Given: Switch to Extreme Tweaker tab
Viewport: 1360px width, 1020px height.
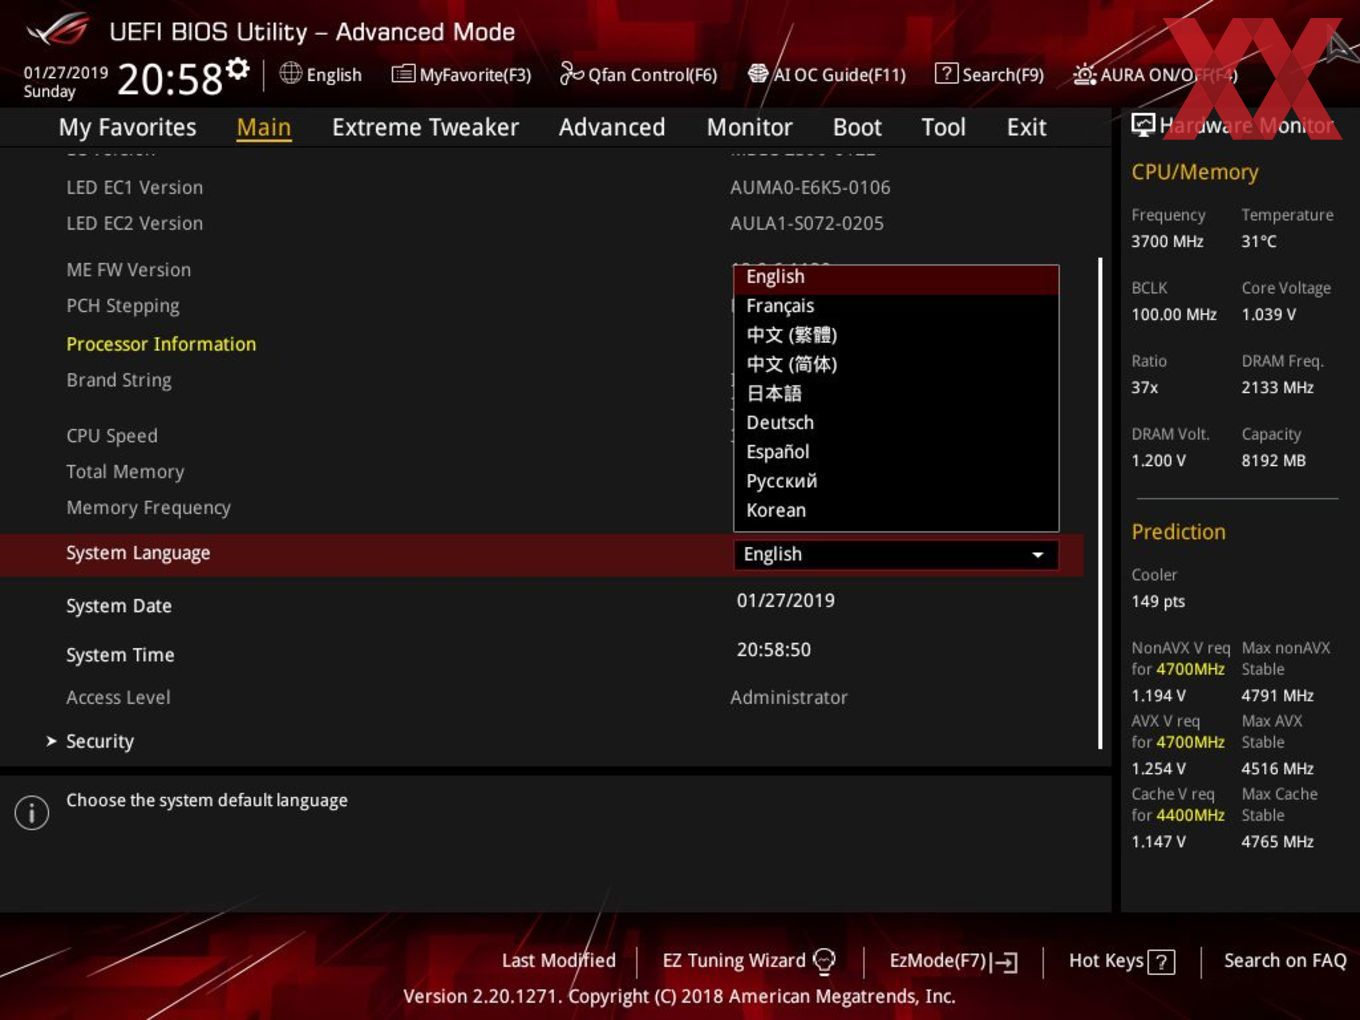Looking at the screenshot, I should tap(425, 127).
